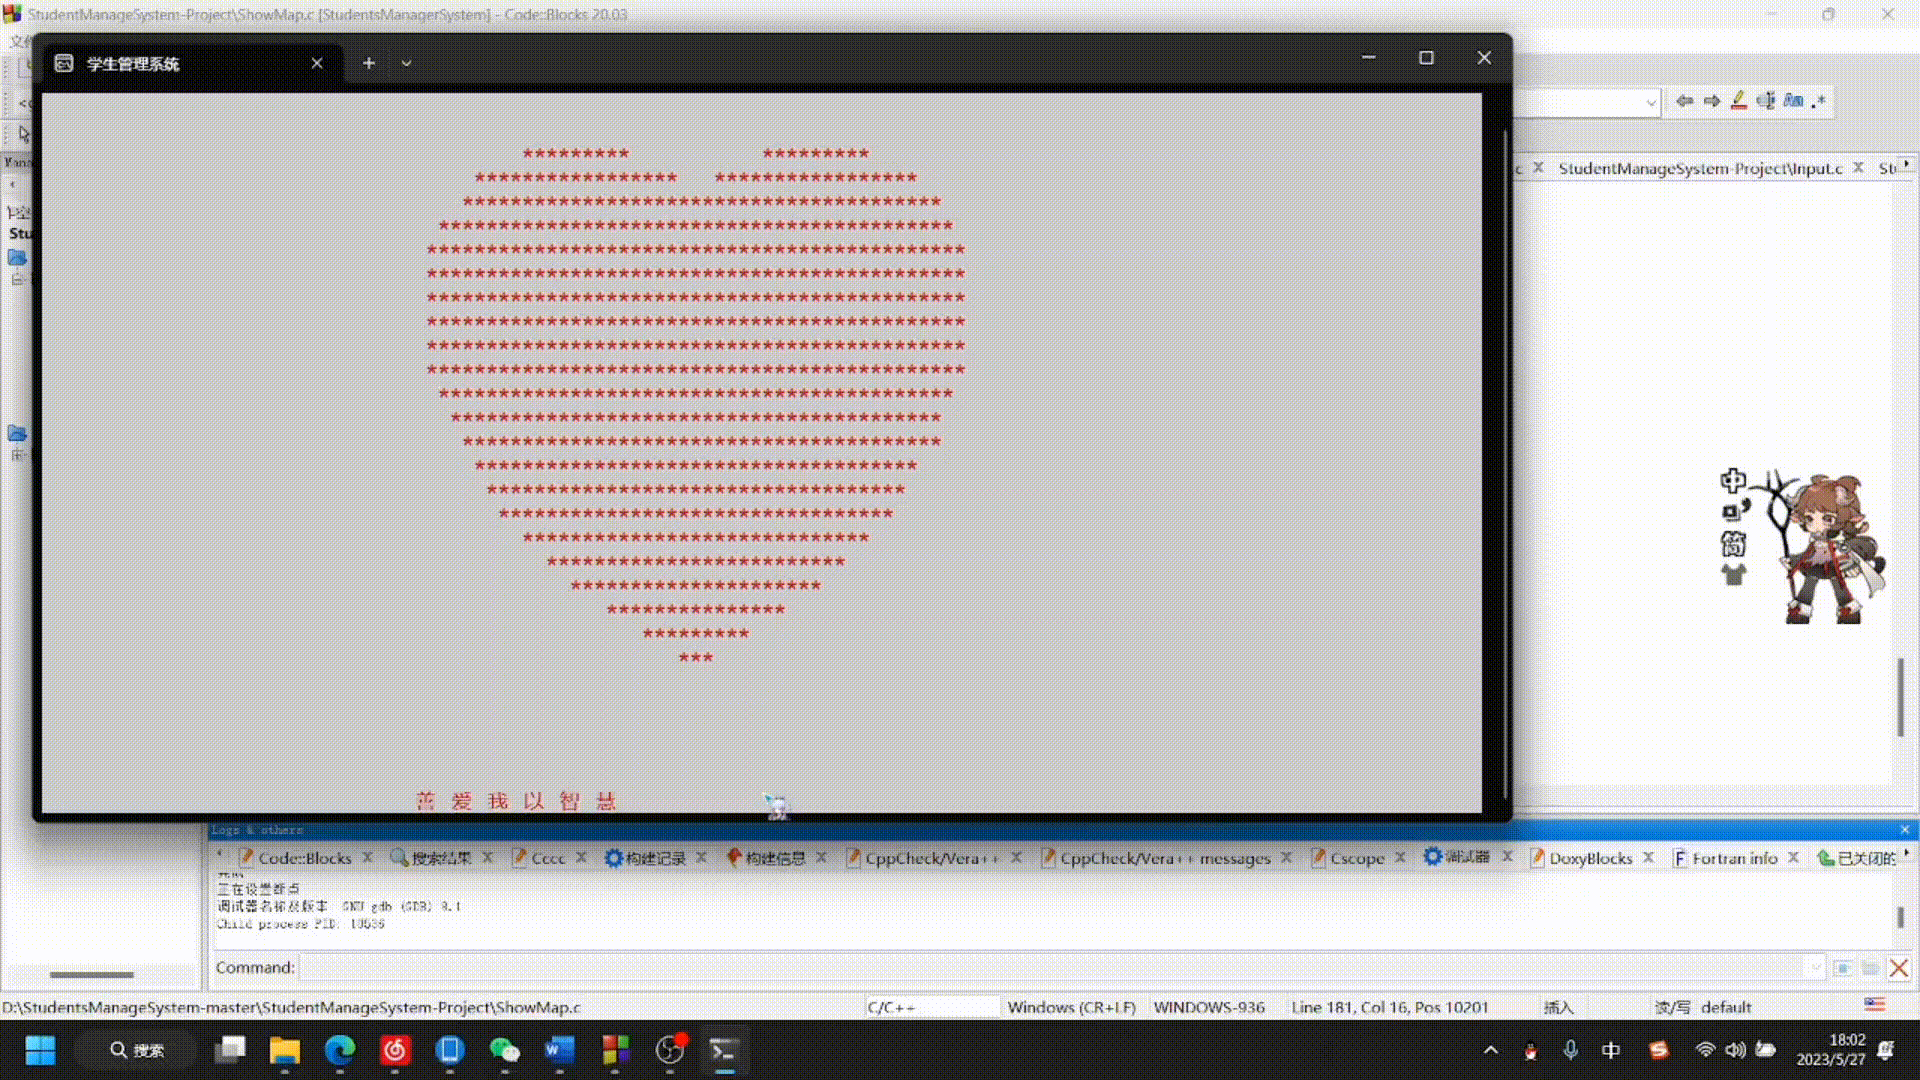Click the volume icon in system tray
Screen dimensions: 1920x1080
(1735, 1050)
